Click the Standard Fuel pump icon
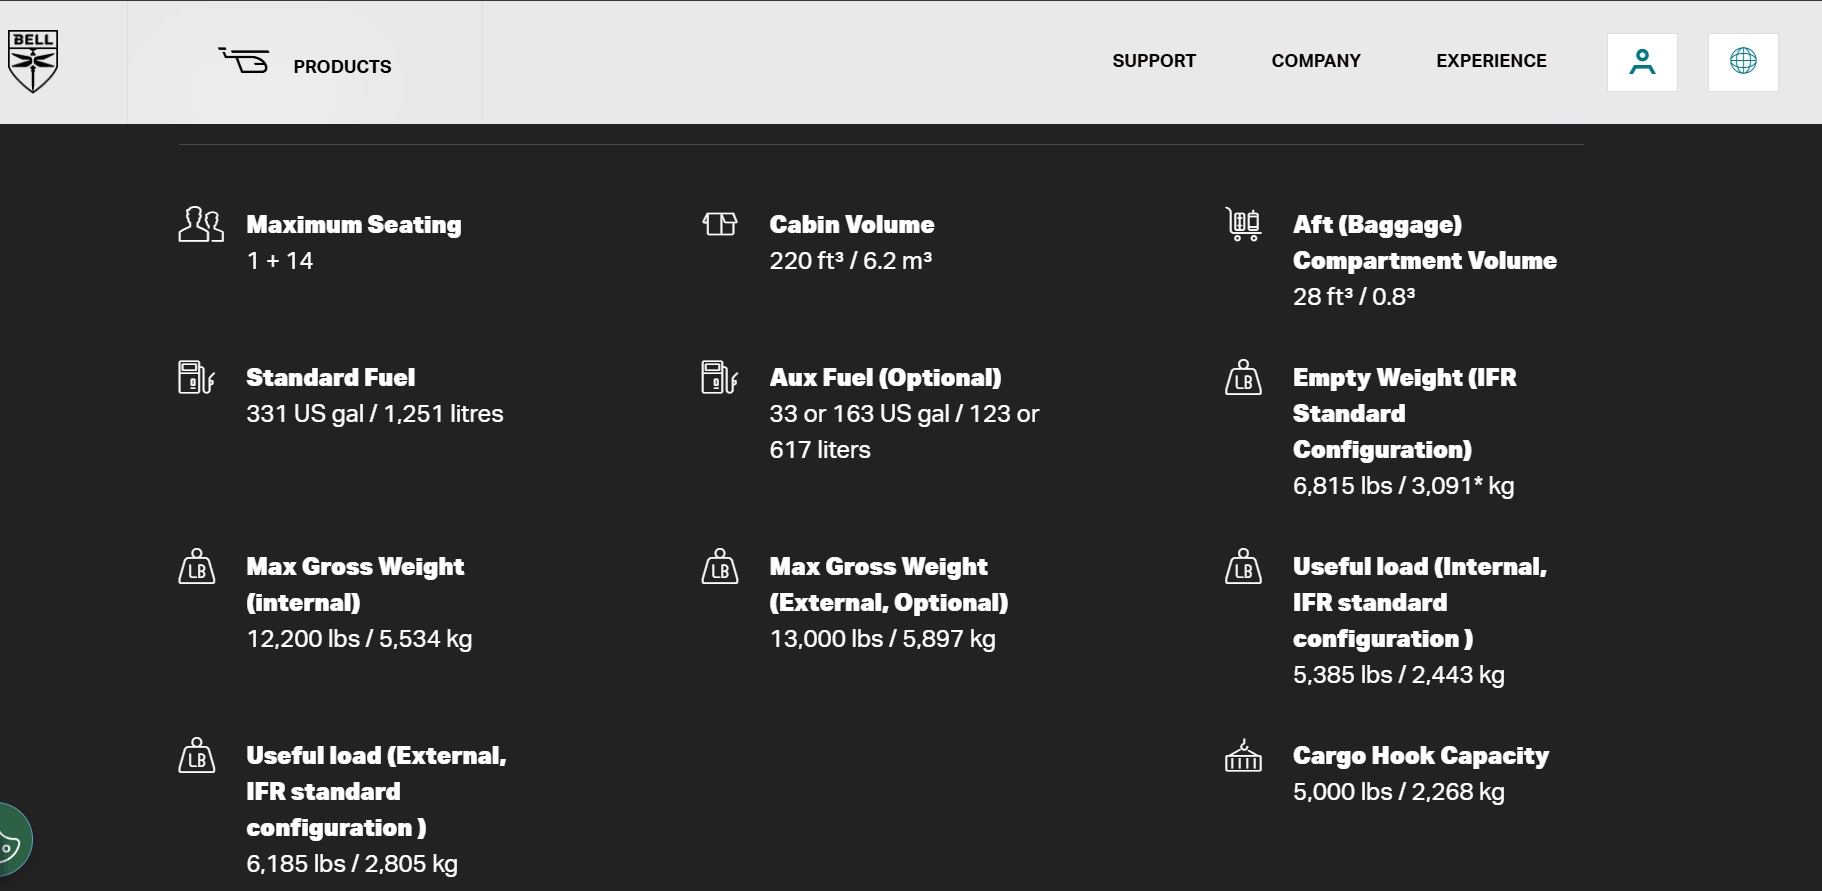1822x891 pixels. 196,378
